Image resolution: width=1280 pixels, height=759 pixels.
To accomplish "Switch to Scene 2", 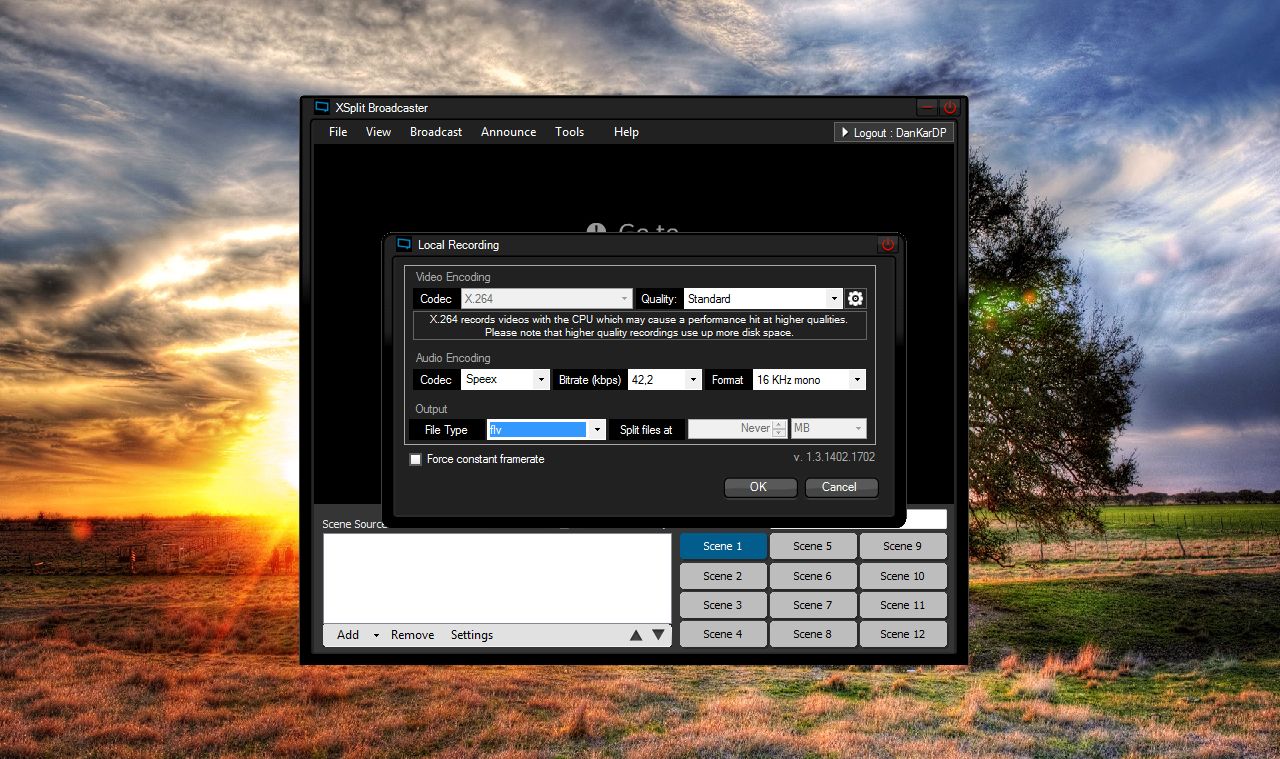I will click(723, 576).
